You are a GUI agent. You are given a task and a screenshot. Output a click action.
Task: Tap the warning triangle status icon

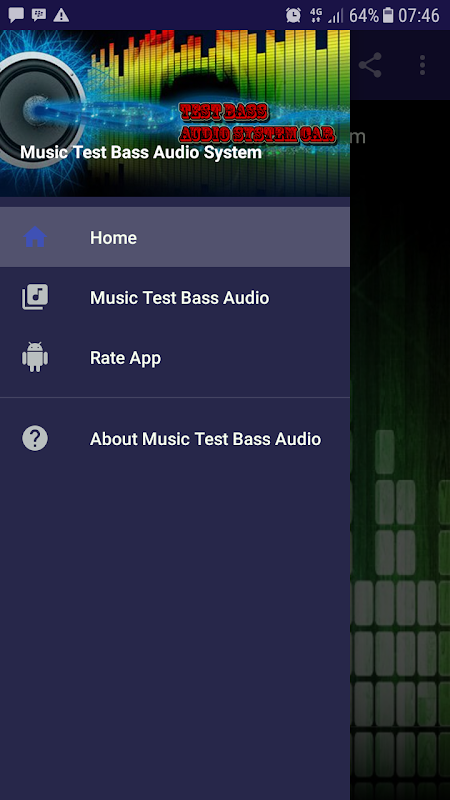61,15
